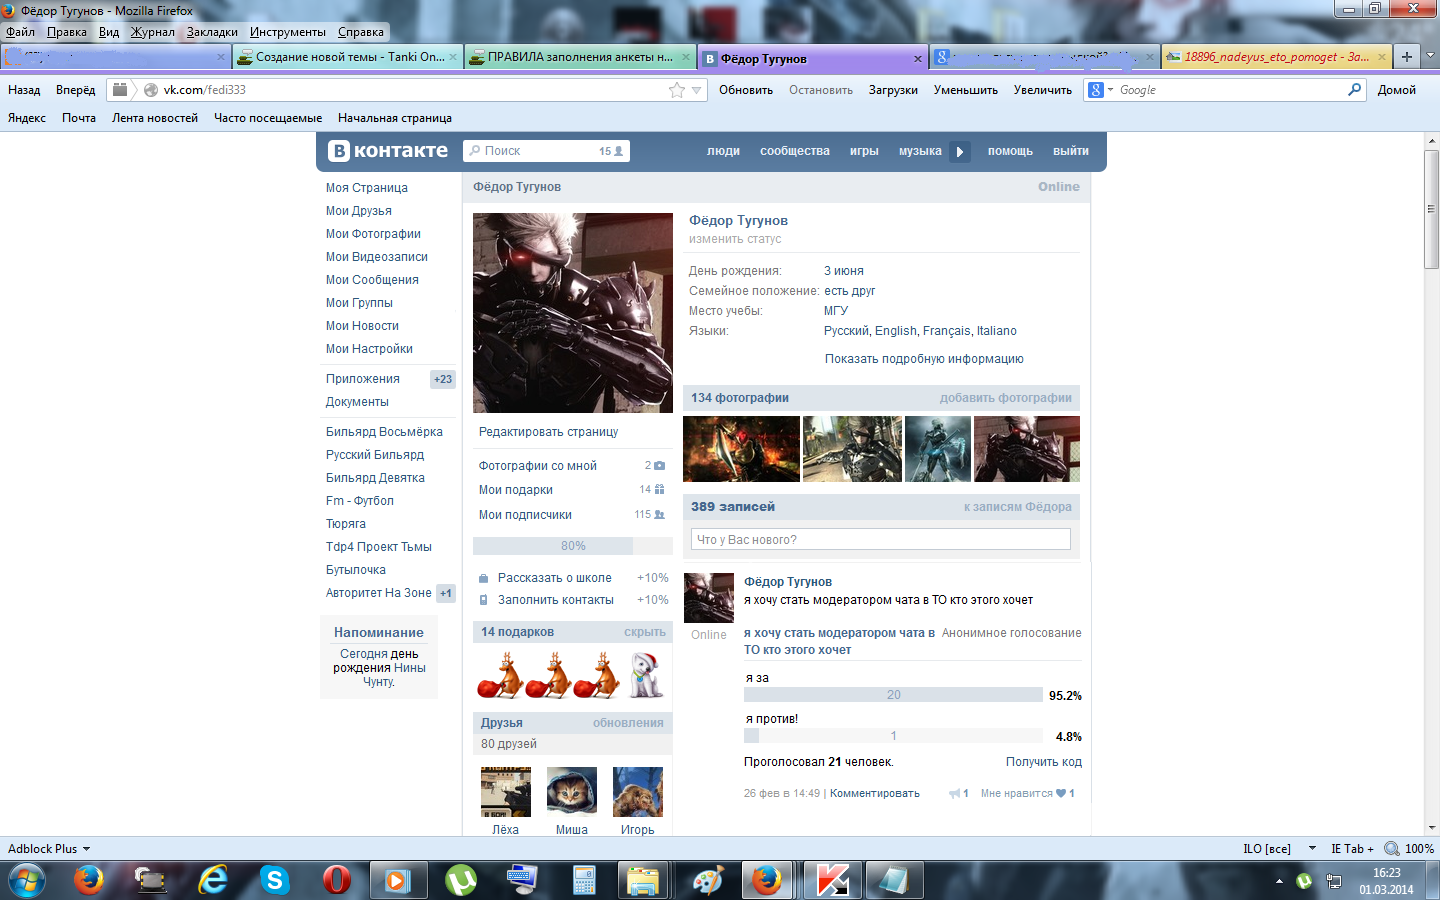Click the zoom magnifier icon in status bar
The width and height of the screenshot is (1440, 900).
coord(1391,849)
